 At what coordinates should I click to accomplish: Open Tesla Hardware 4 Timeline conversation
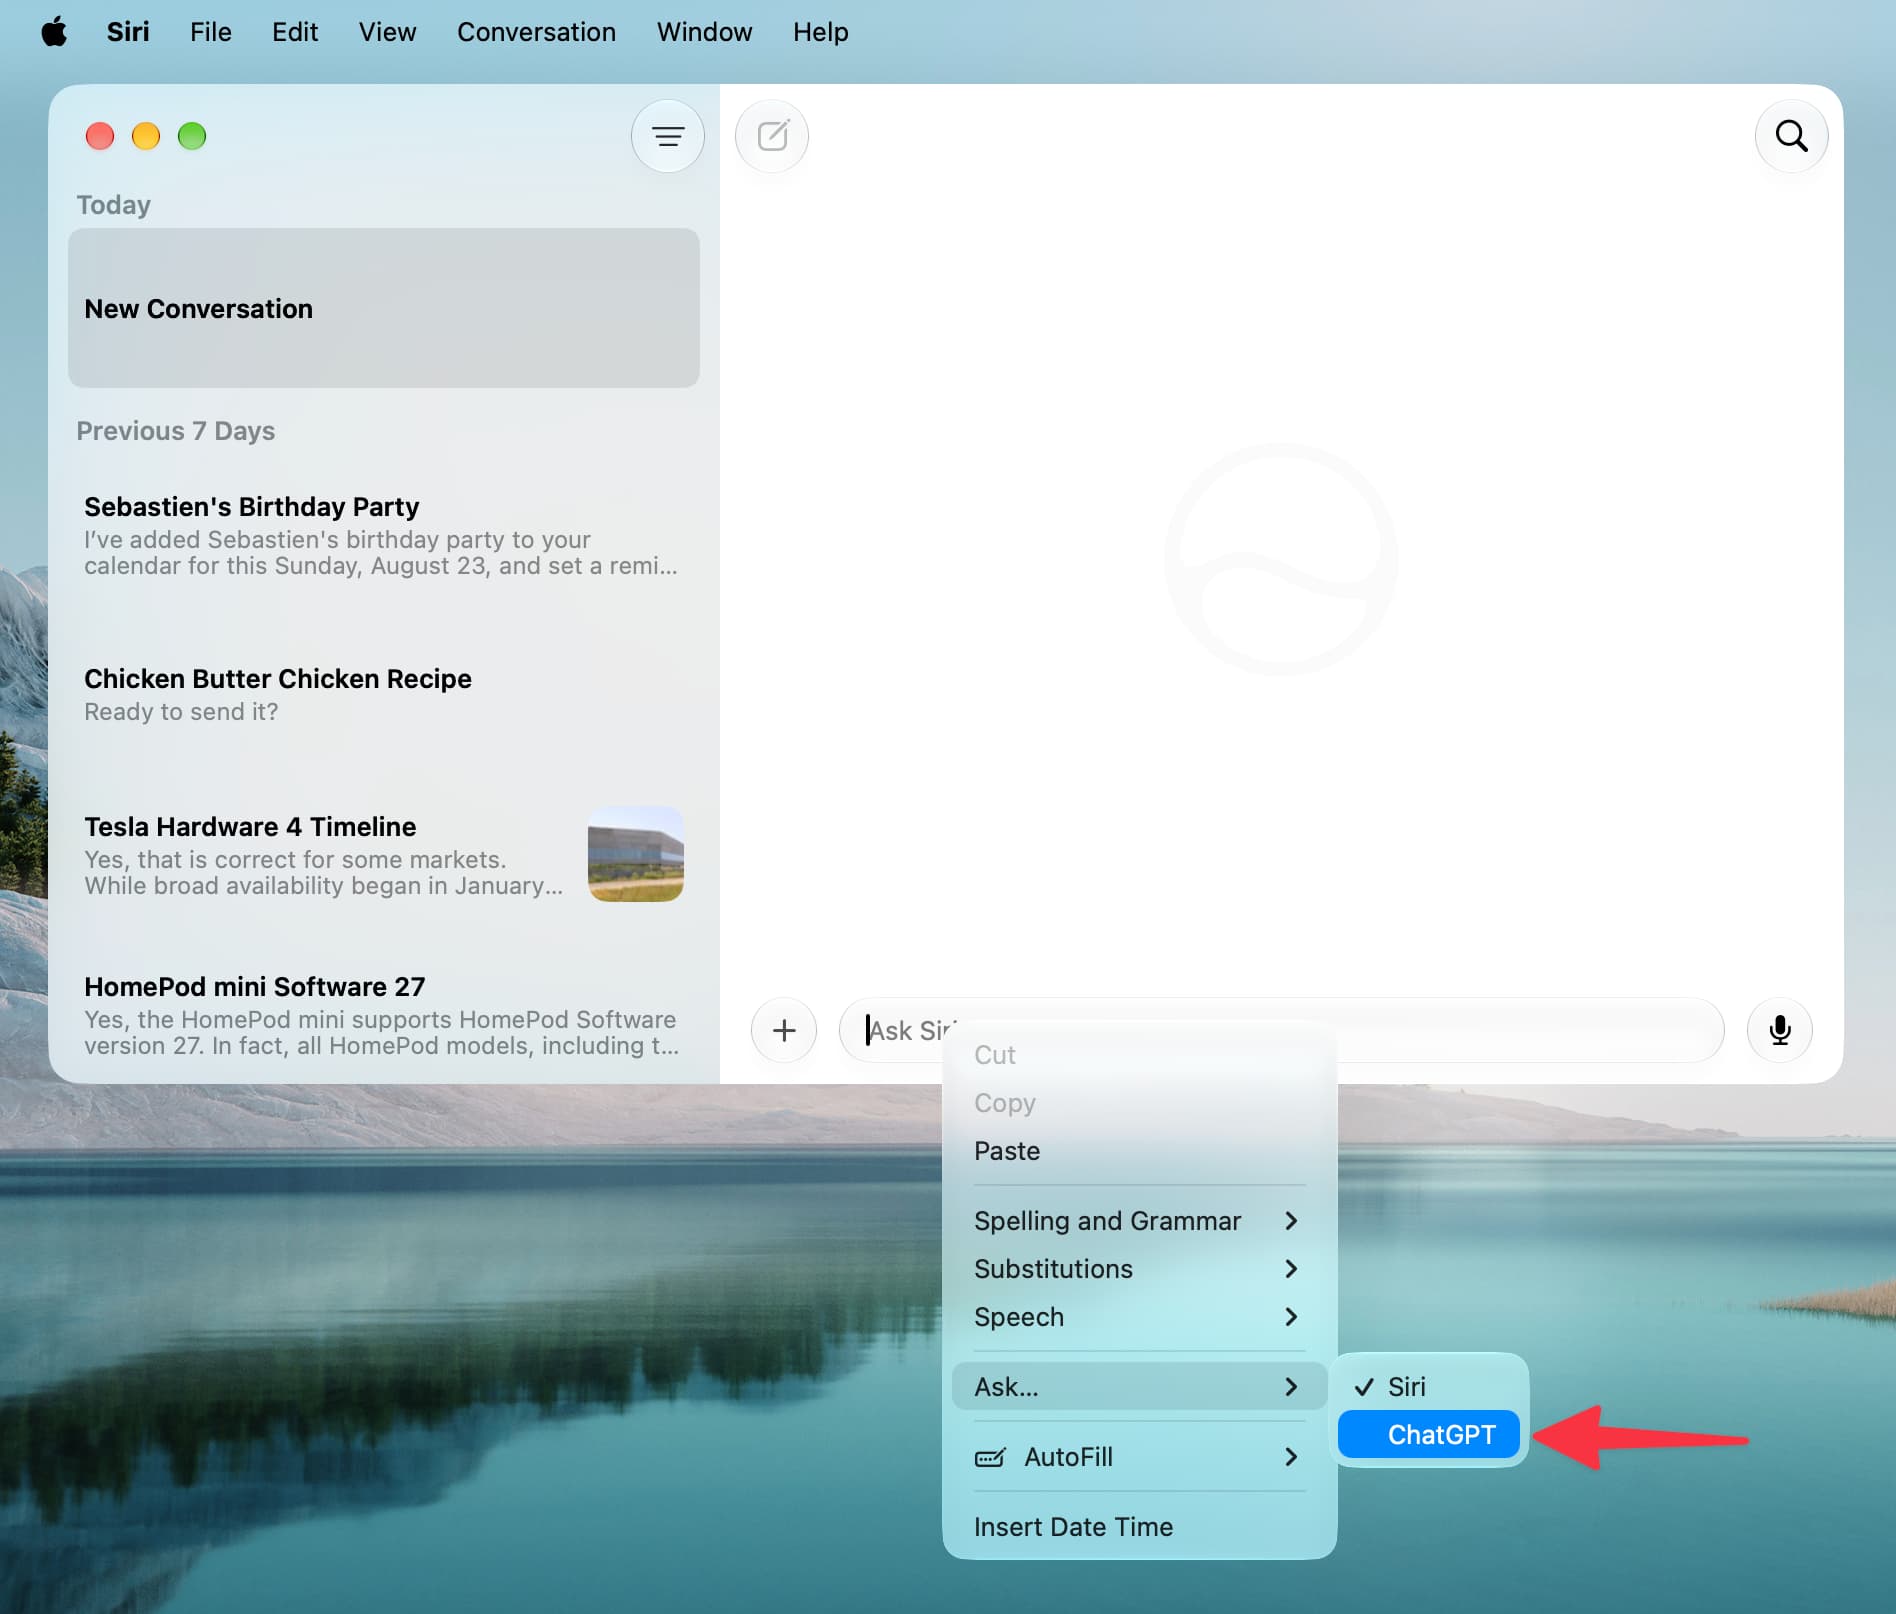coord(384,855)
